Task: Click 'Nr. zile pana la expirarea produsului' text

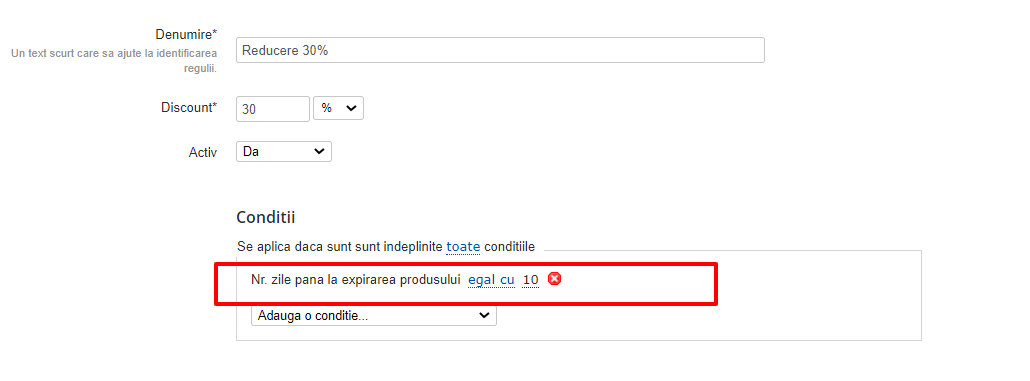Action: click(x=356, y=280)
